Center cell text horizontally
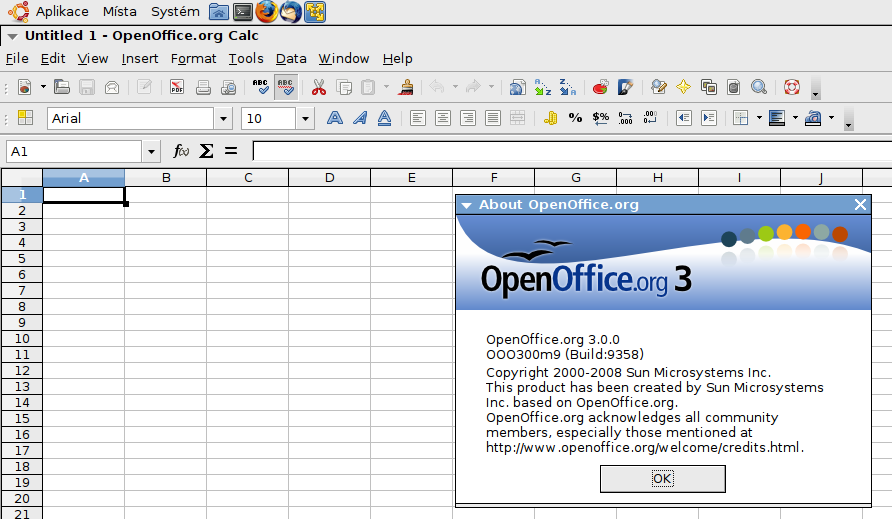 coord(443,118)
